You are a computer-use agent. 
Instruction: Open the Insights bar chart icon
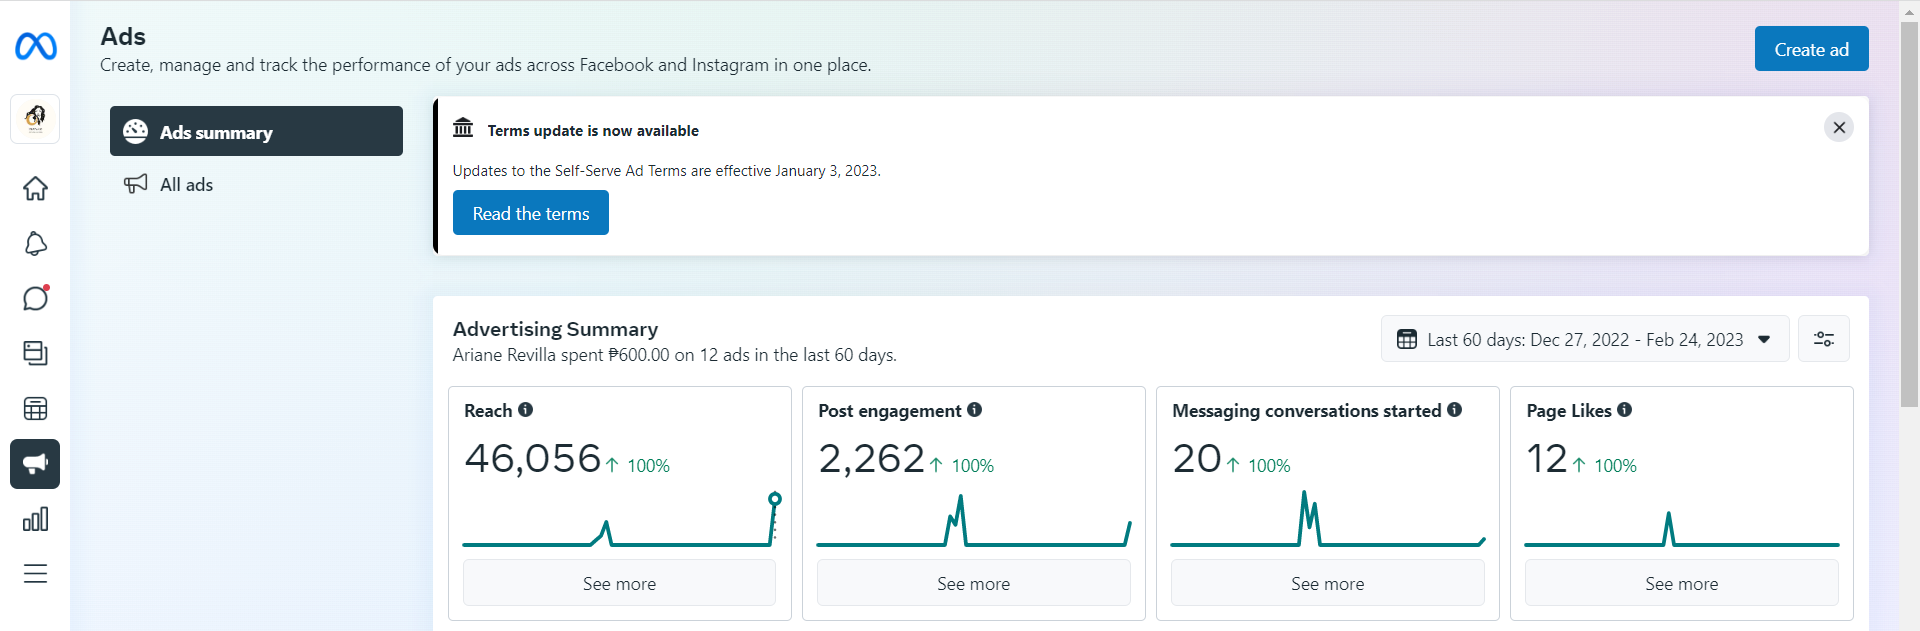pyautogui.click(x=35, y=519)
